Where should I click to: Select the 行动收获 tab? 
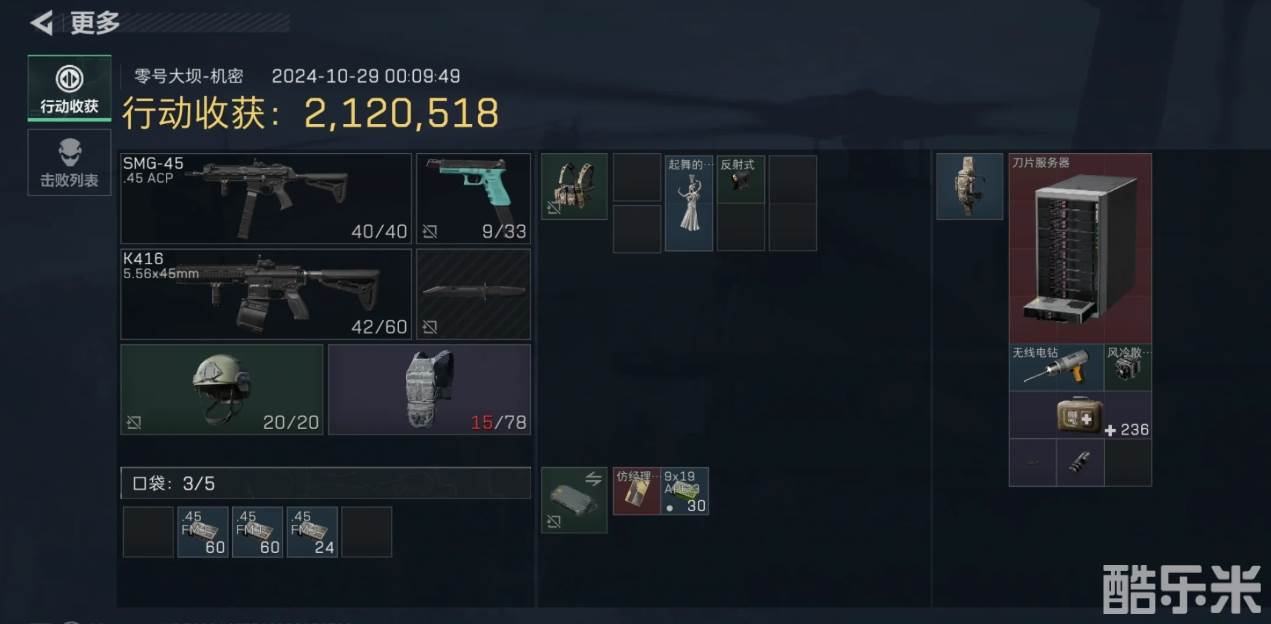click(x=69, y=88)
